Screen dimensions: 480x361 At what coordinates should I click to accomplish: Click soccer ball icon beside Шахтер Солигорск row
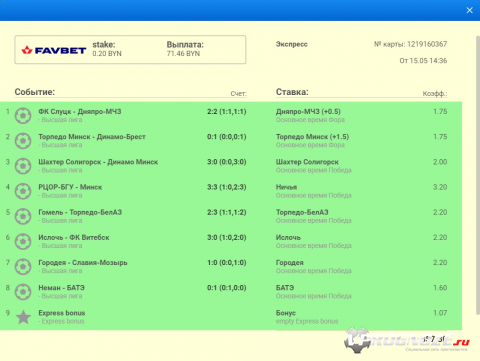(23, 166)
